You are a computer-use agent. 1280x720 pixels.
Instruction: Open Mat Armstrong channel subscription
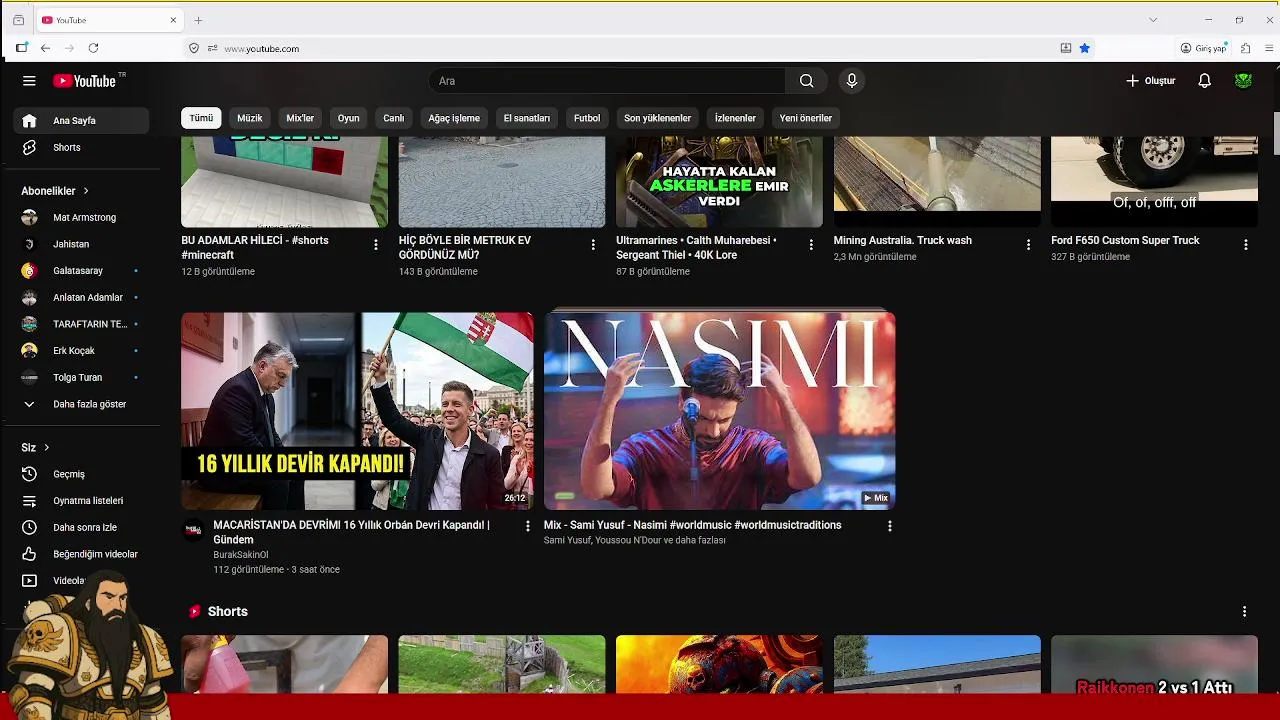pyautogui.click(x=81, y=218)
